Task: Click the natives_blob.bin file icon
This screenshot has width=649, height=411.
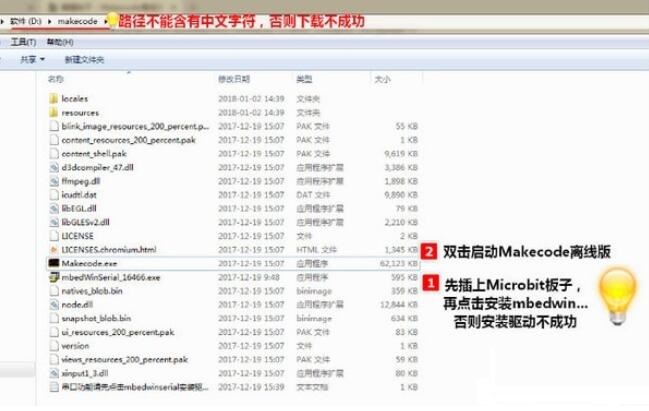Action: coord(54,291)
